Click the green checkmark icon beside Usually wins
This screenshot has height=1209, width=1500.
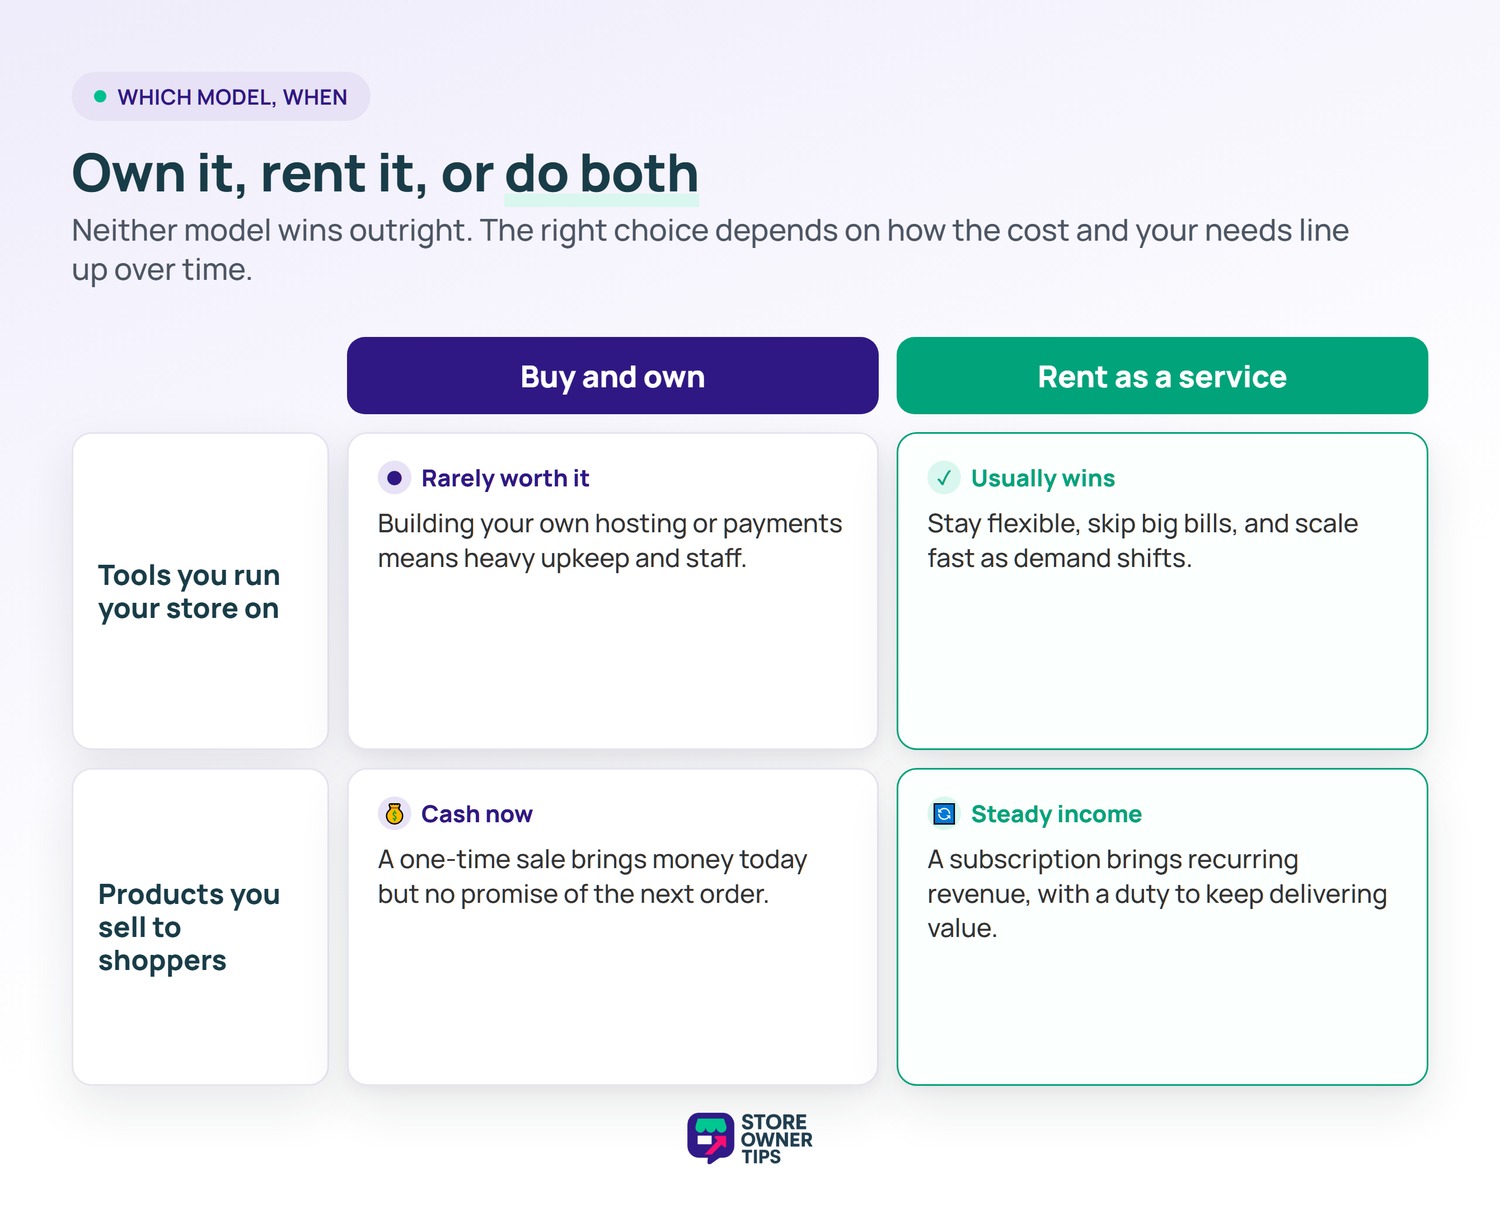pyautogui.click(x=944, y=478)
